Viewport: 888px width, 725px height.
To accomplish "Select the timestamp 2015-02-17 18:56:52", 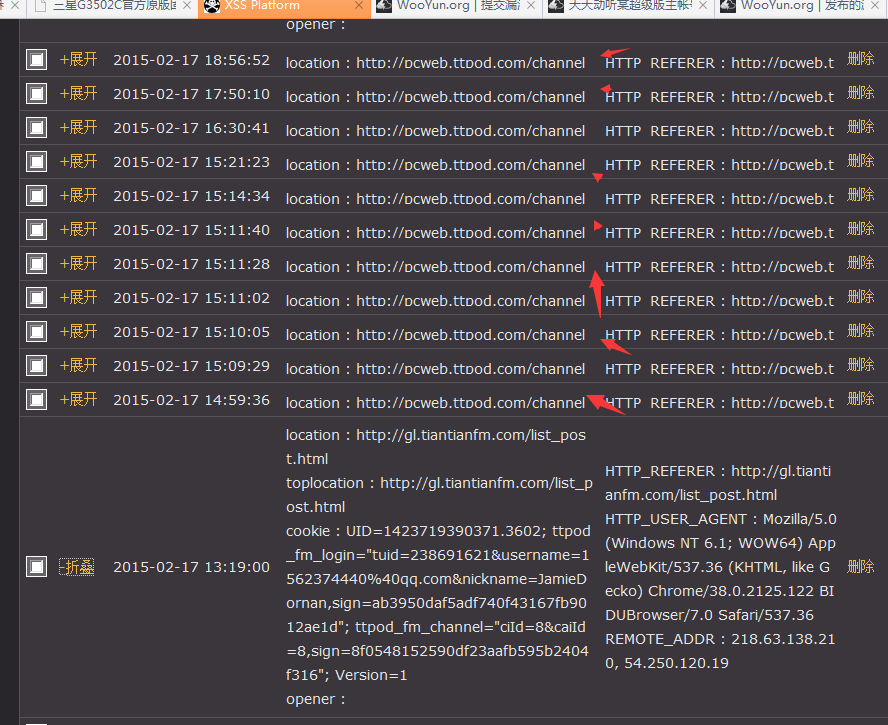I will [191, 60].
